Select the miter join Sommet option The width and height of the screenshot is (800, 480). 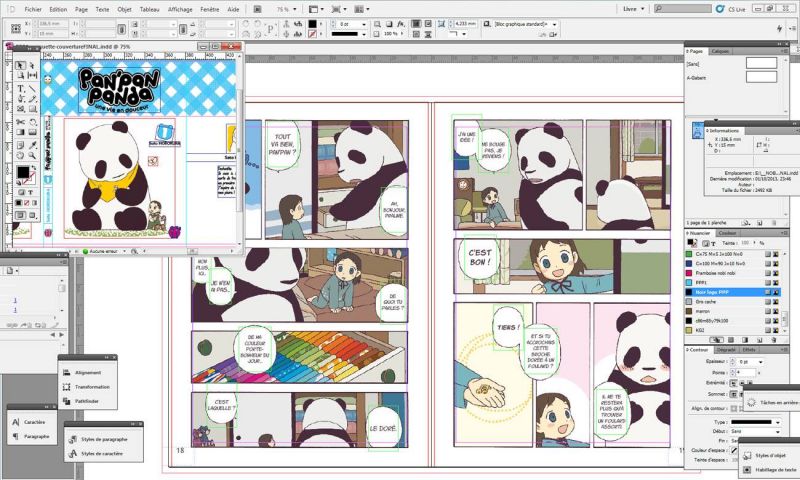pyautogui.click(x=733, y=394)
